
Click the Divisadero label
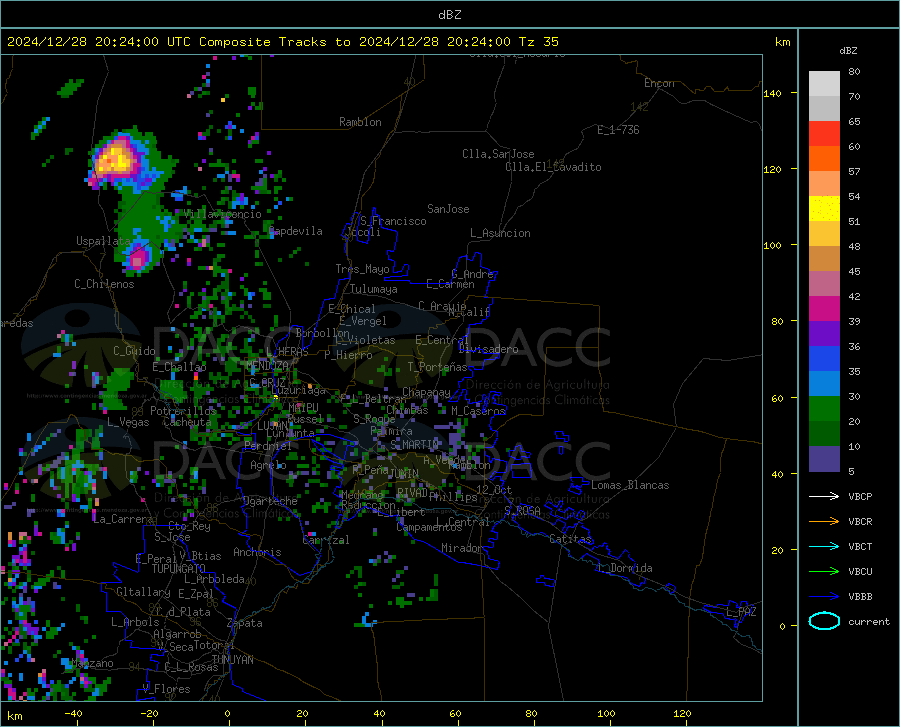pos(488,349)
